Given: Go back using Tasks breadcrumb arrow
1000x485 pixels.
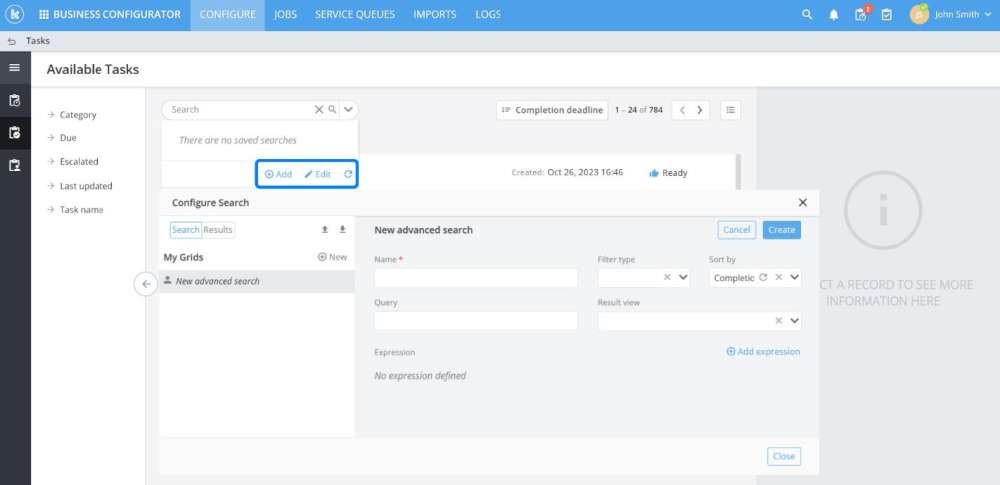Looking at the screenshot, I should pyautogui.click(x=11, y=41).
